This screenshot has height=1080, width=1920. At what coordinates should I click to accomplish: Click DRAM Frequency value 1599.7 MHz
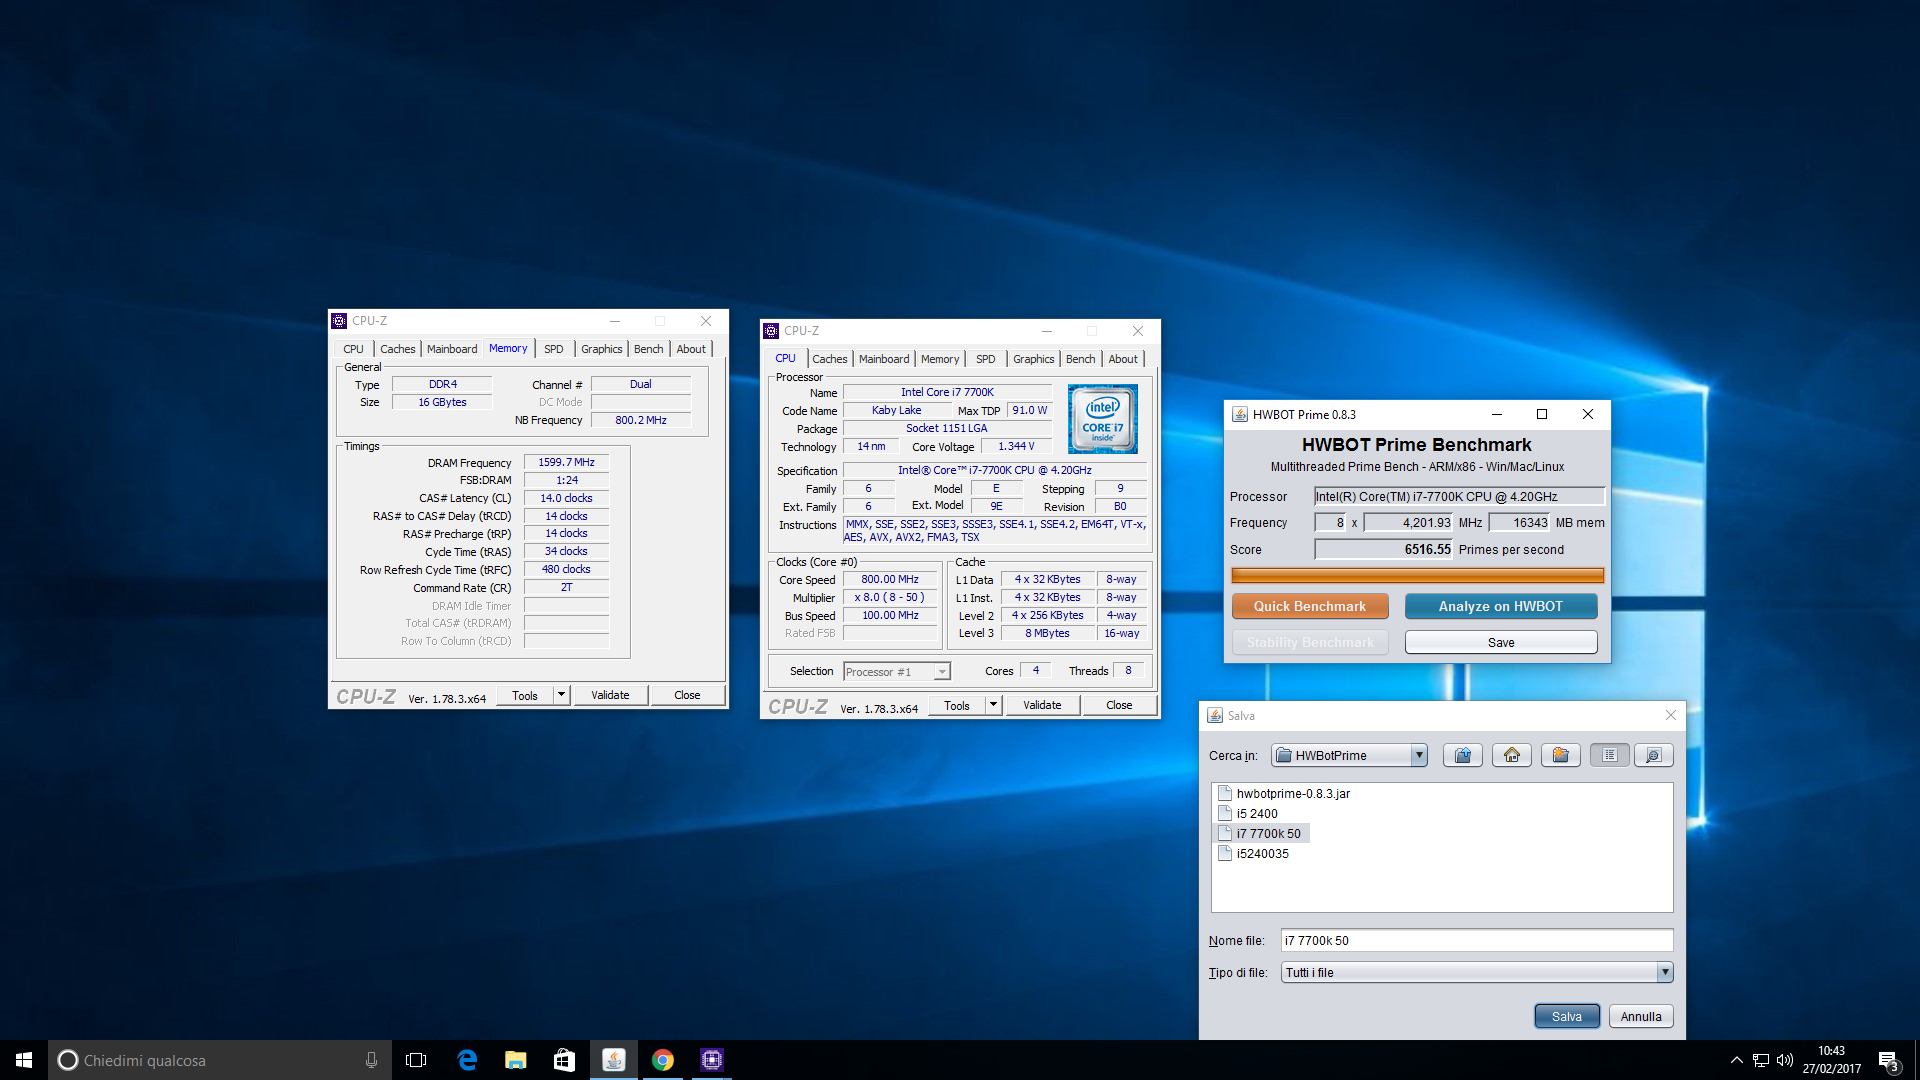pos(566,462)
